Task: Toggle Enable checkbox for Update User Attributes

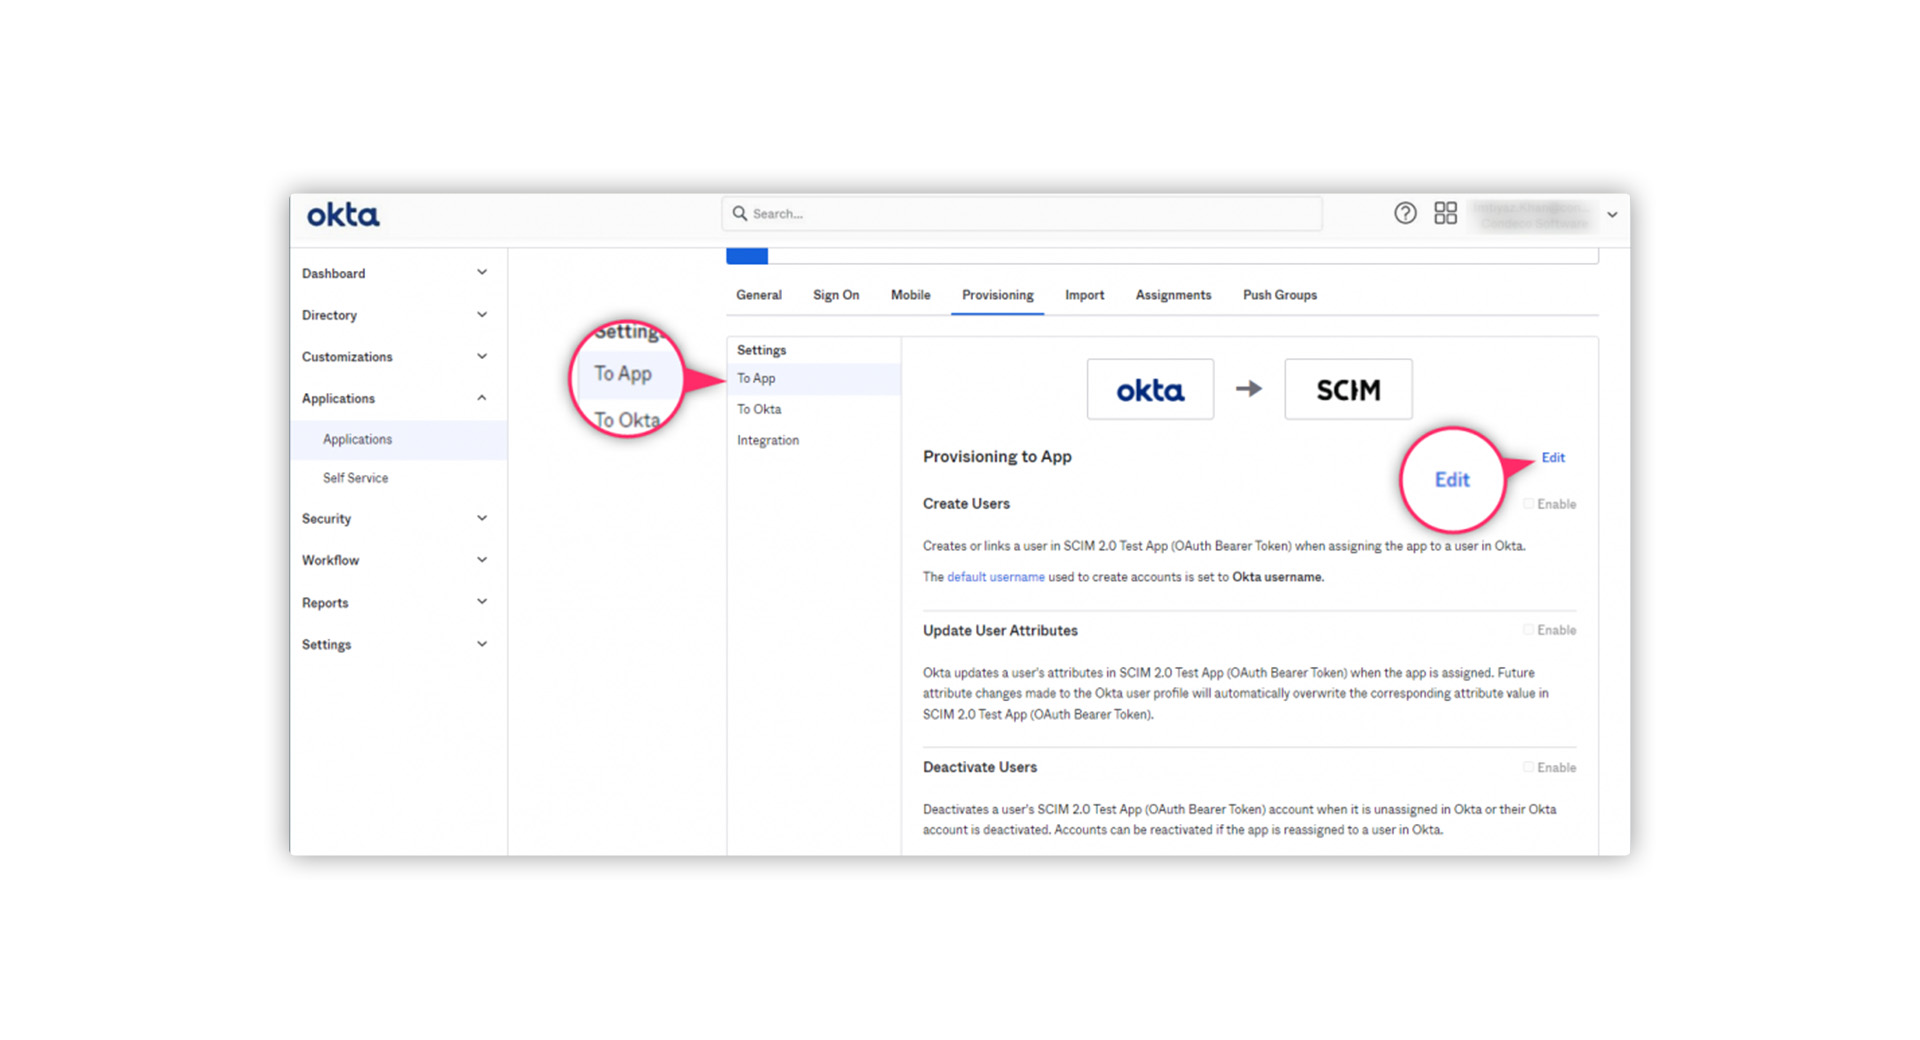Action: tap(1528, 630)
